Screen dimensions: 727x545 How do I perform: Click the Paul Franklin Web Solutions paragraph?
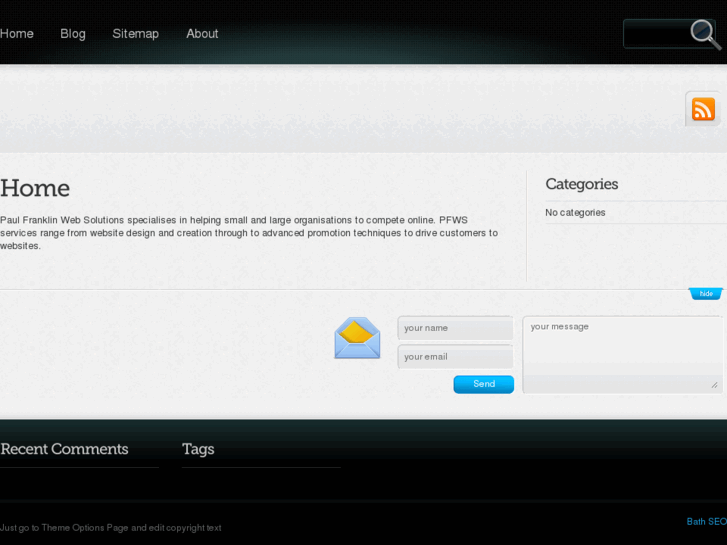click(249, 233)
